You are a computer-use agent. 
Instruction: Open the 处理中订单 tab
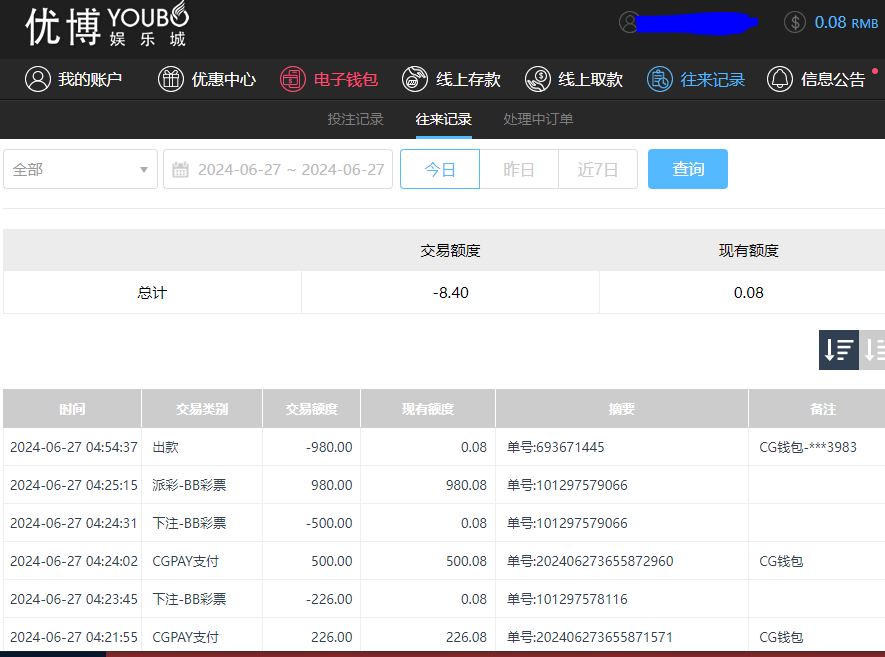[x=538, y=119]
